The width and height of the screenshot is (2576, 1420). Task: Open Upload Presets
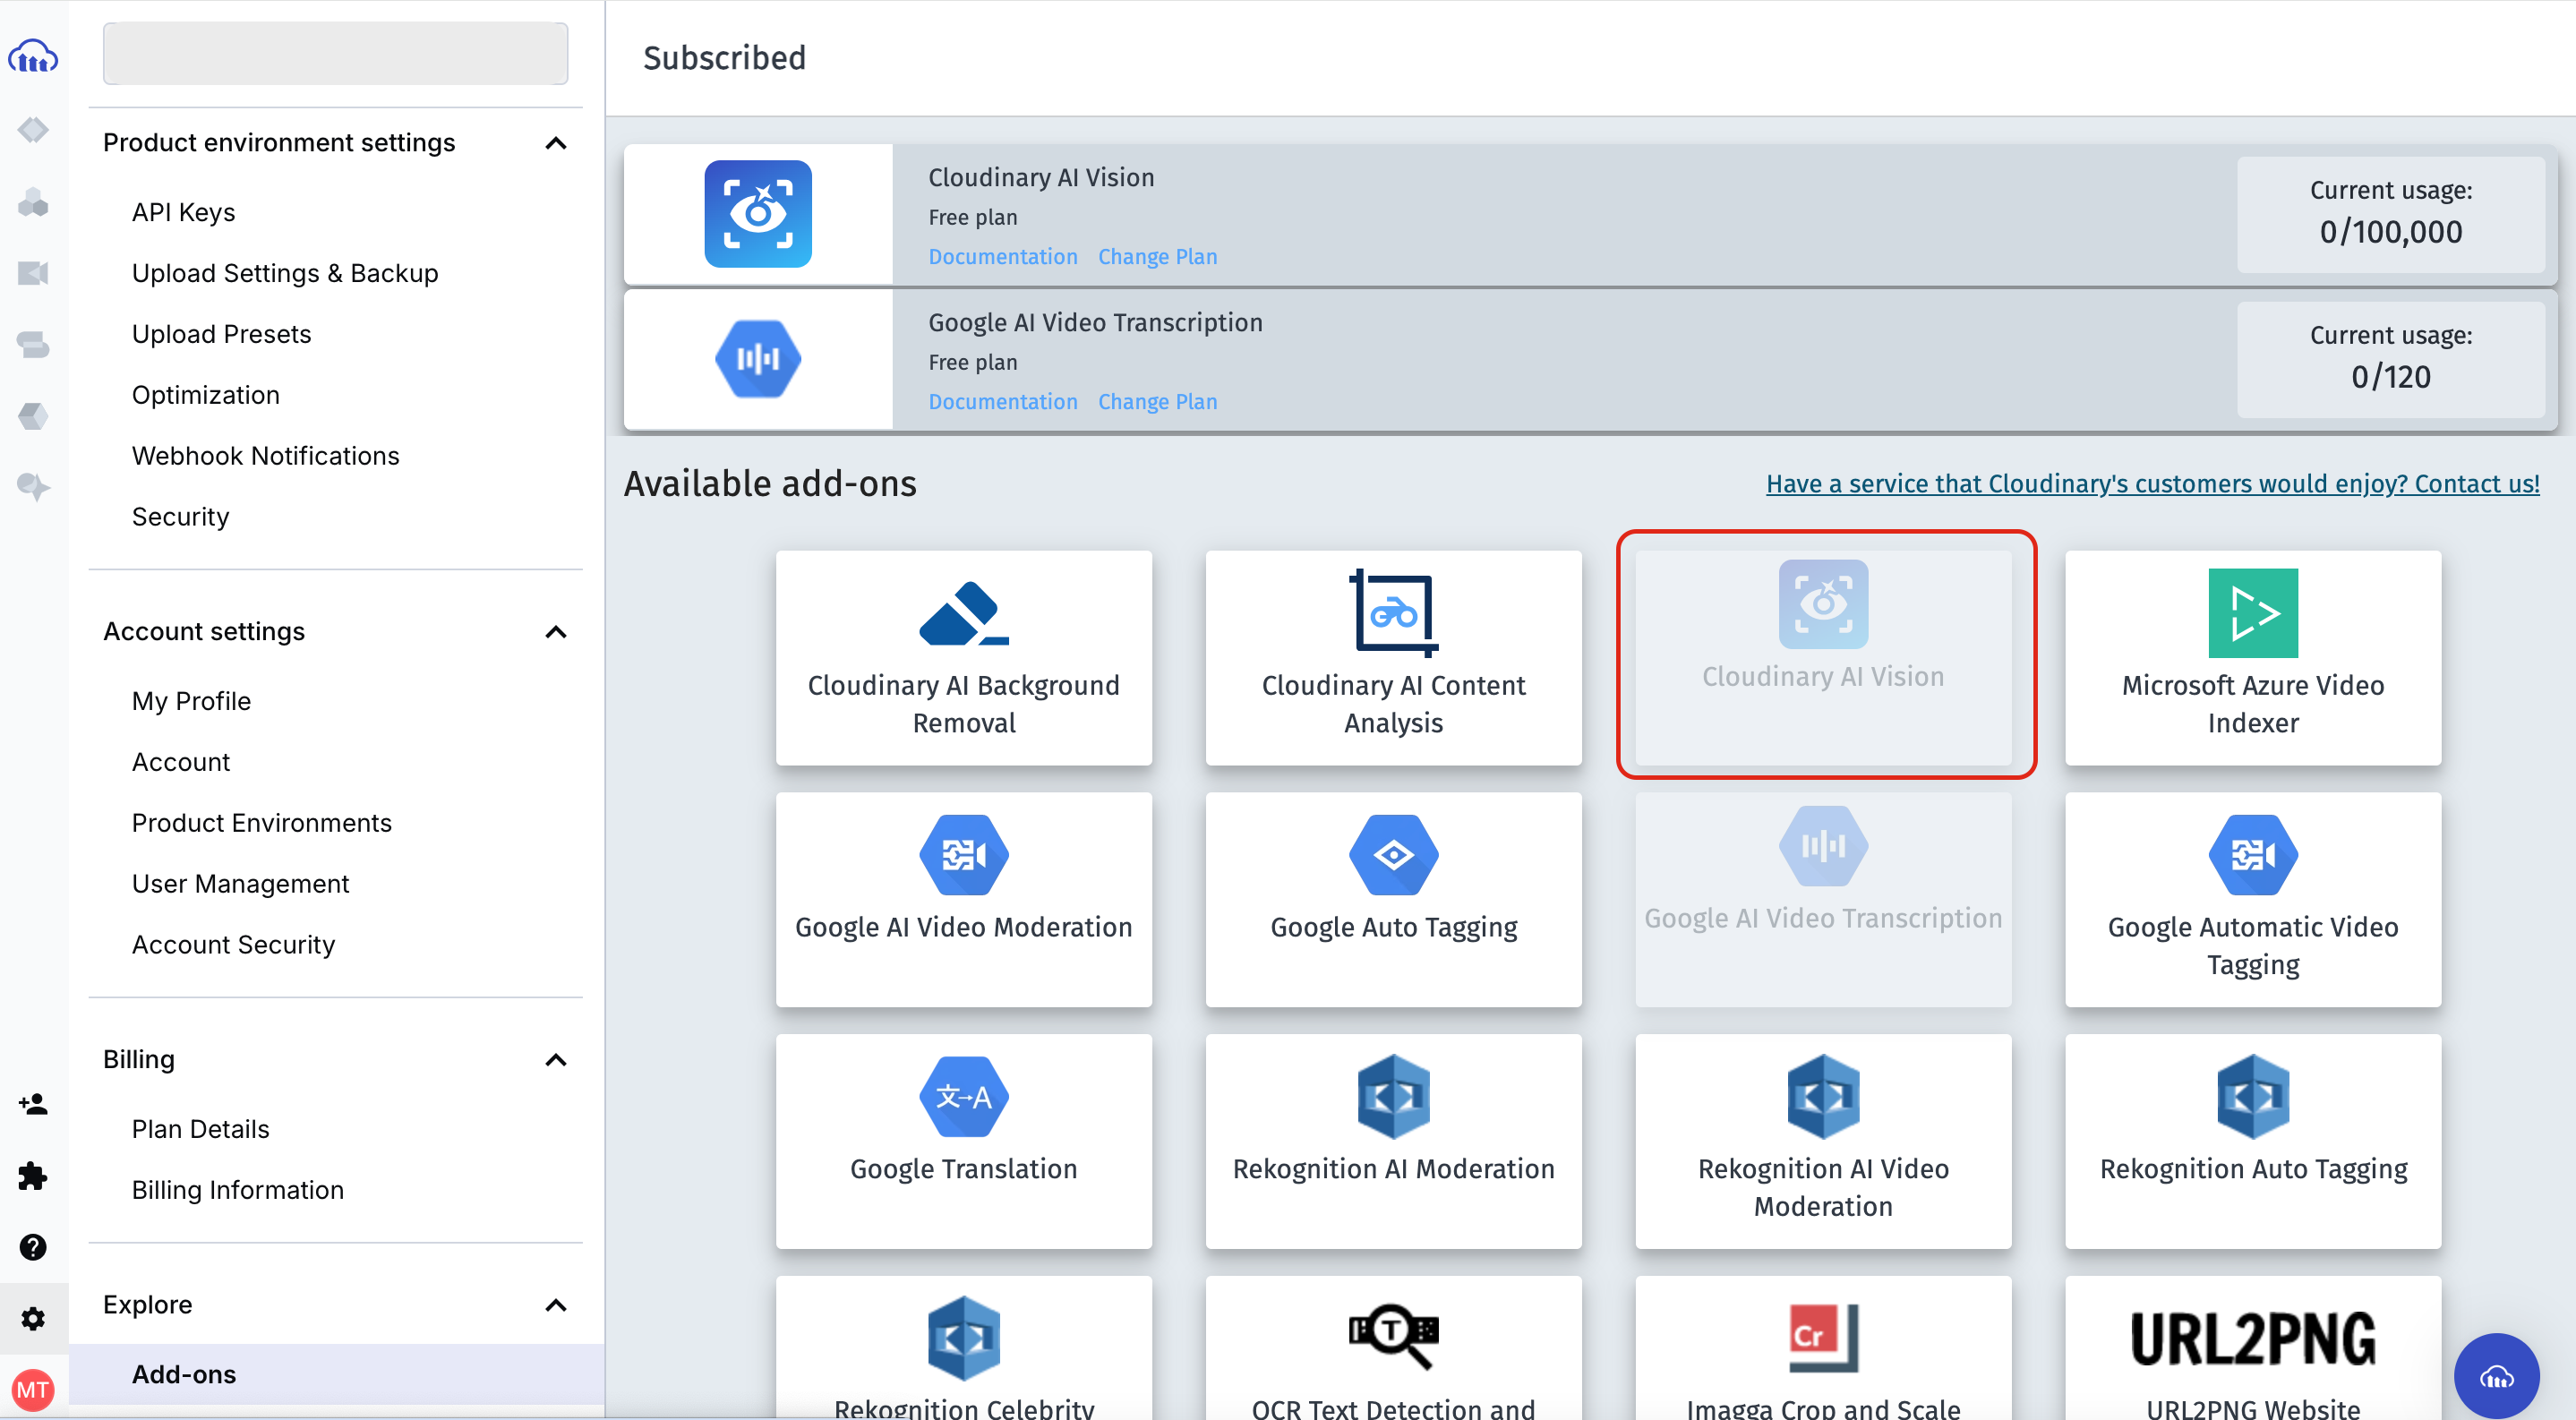click(x=221, y=334)
